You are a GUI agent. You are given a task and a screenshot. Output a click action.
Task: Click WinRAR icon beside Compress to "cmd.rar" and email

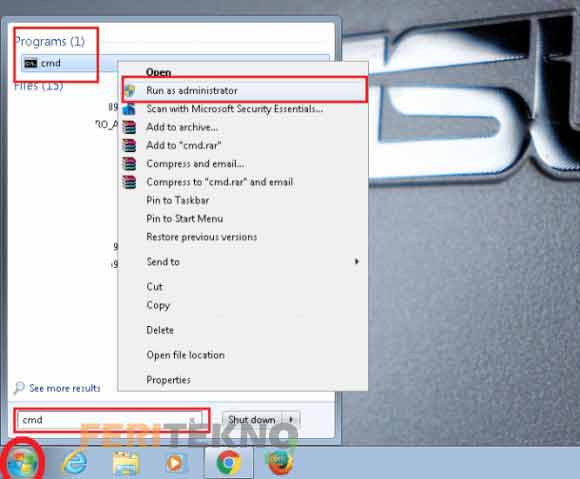129,182
